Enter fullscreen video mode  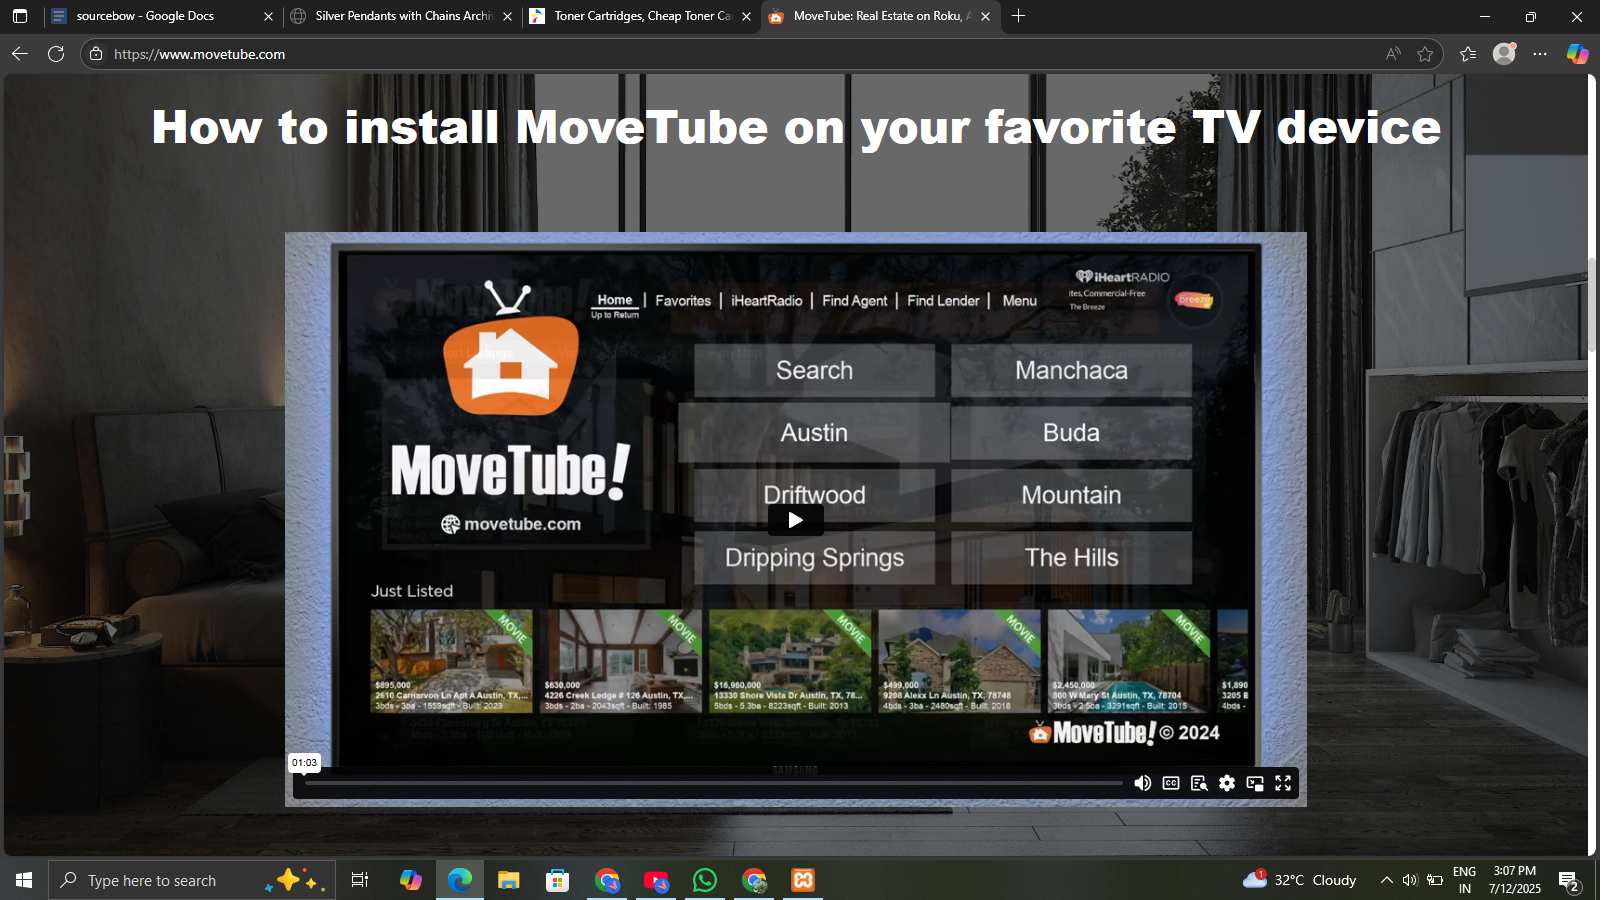point(1283,783)
